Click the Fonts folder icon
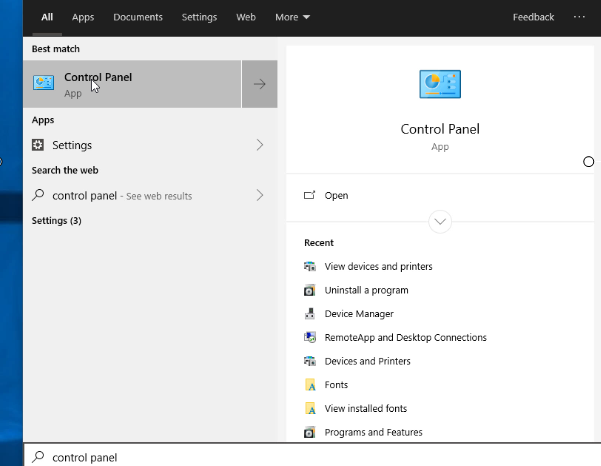Screen dimensions: 601x466 point(310,385)
